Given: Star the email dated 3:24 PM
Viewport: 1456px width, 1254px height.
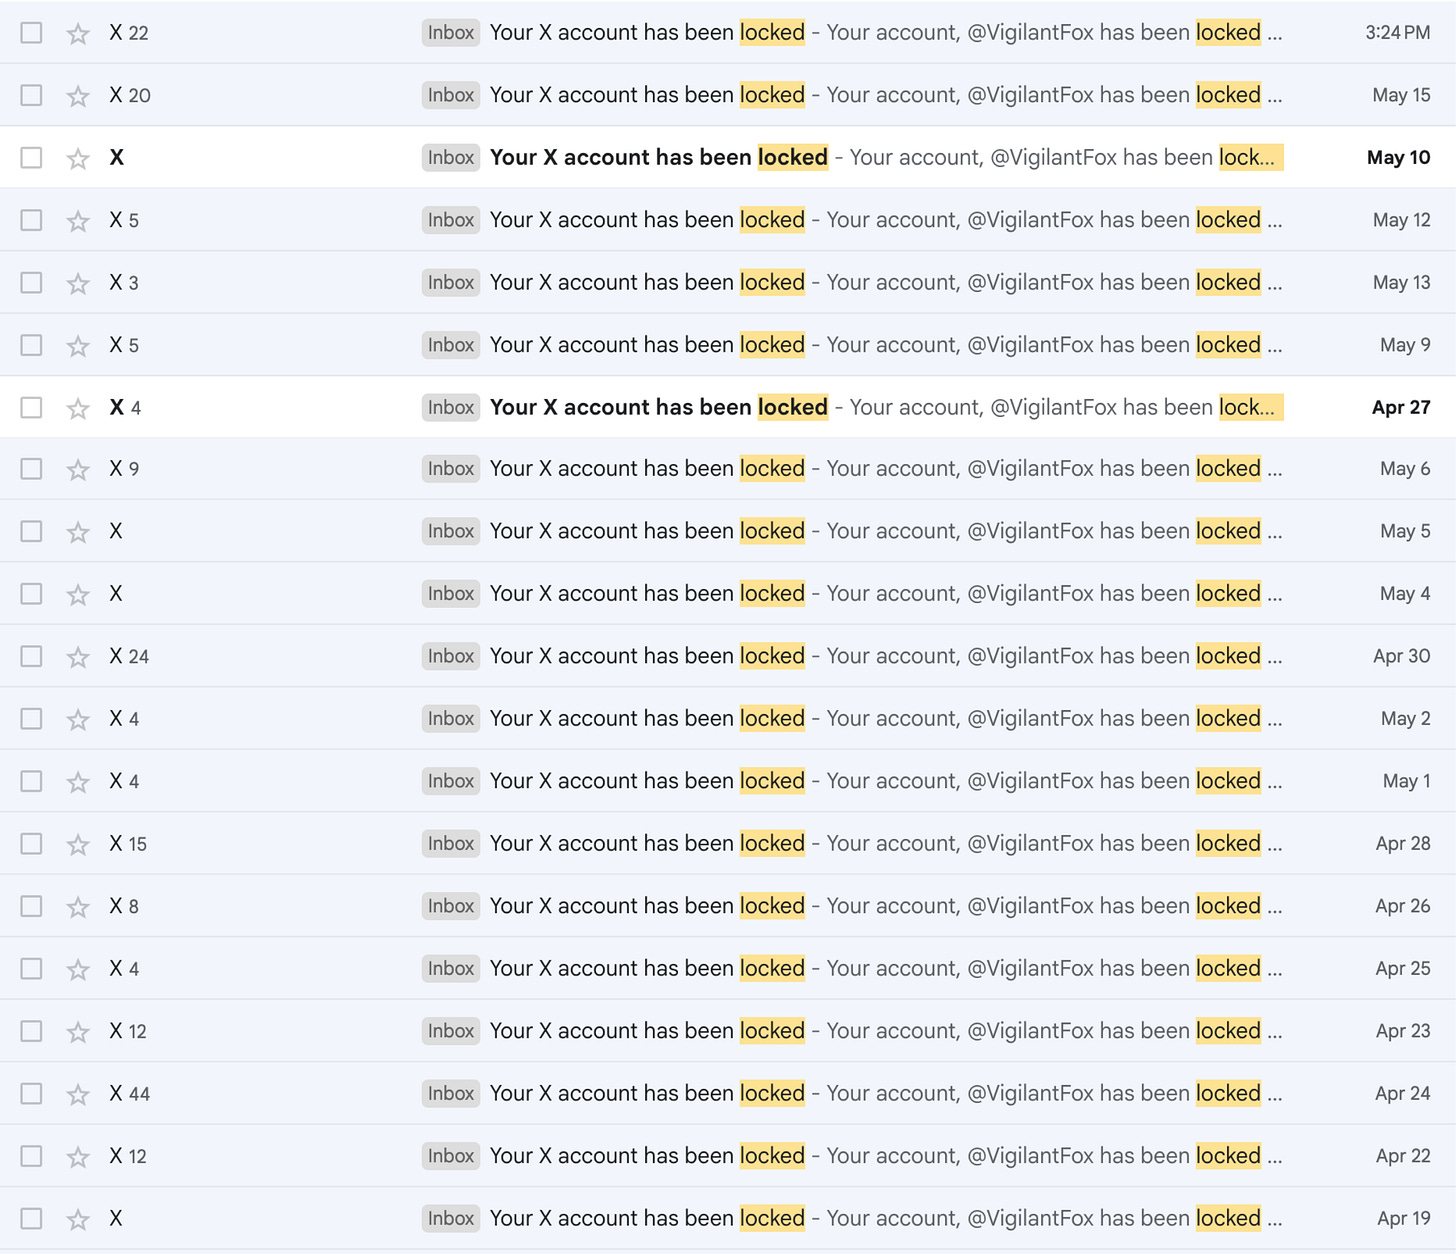Looking at the screenshot, I should coord(78,33).
